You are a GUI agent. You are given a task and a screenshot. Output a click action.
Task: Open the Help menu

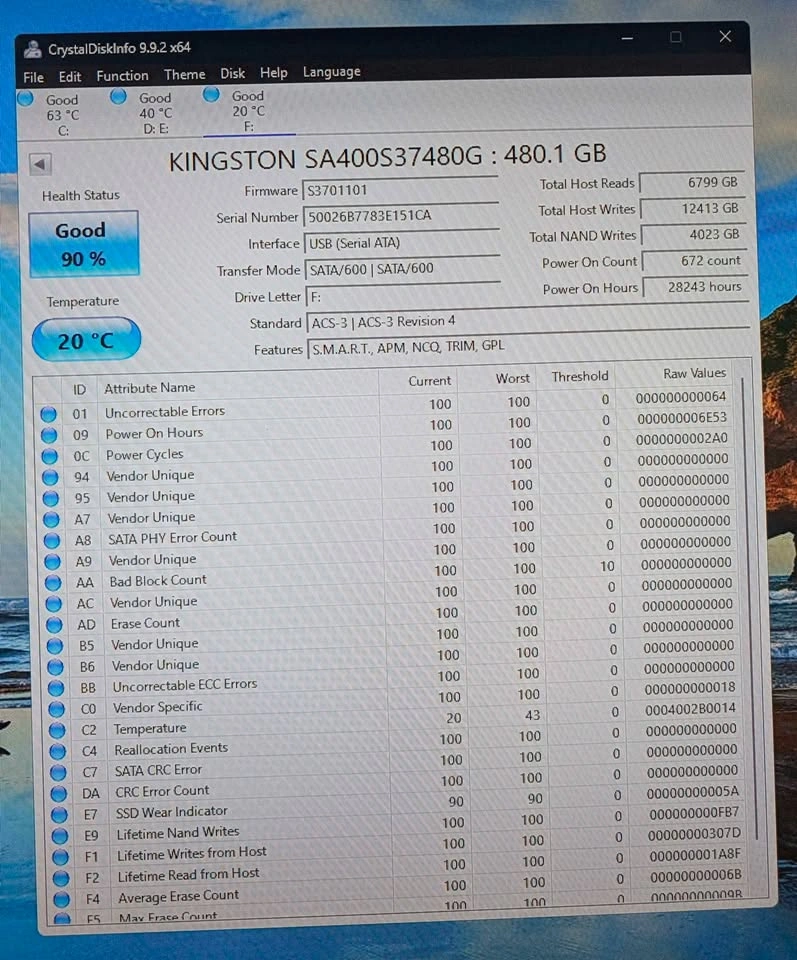pyautogui.click(x=274, y=73)
